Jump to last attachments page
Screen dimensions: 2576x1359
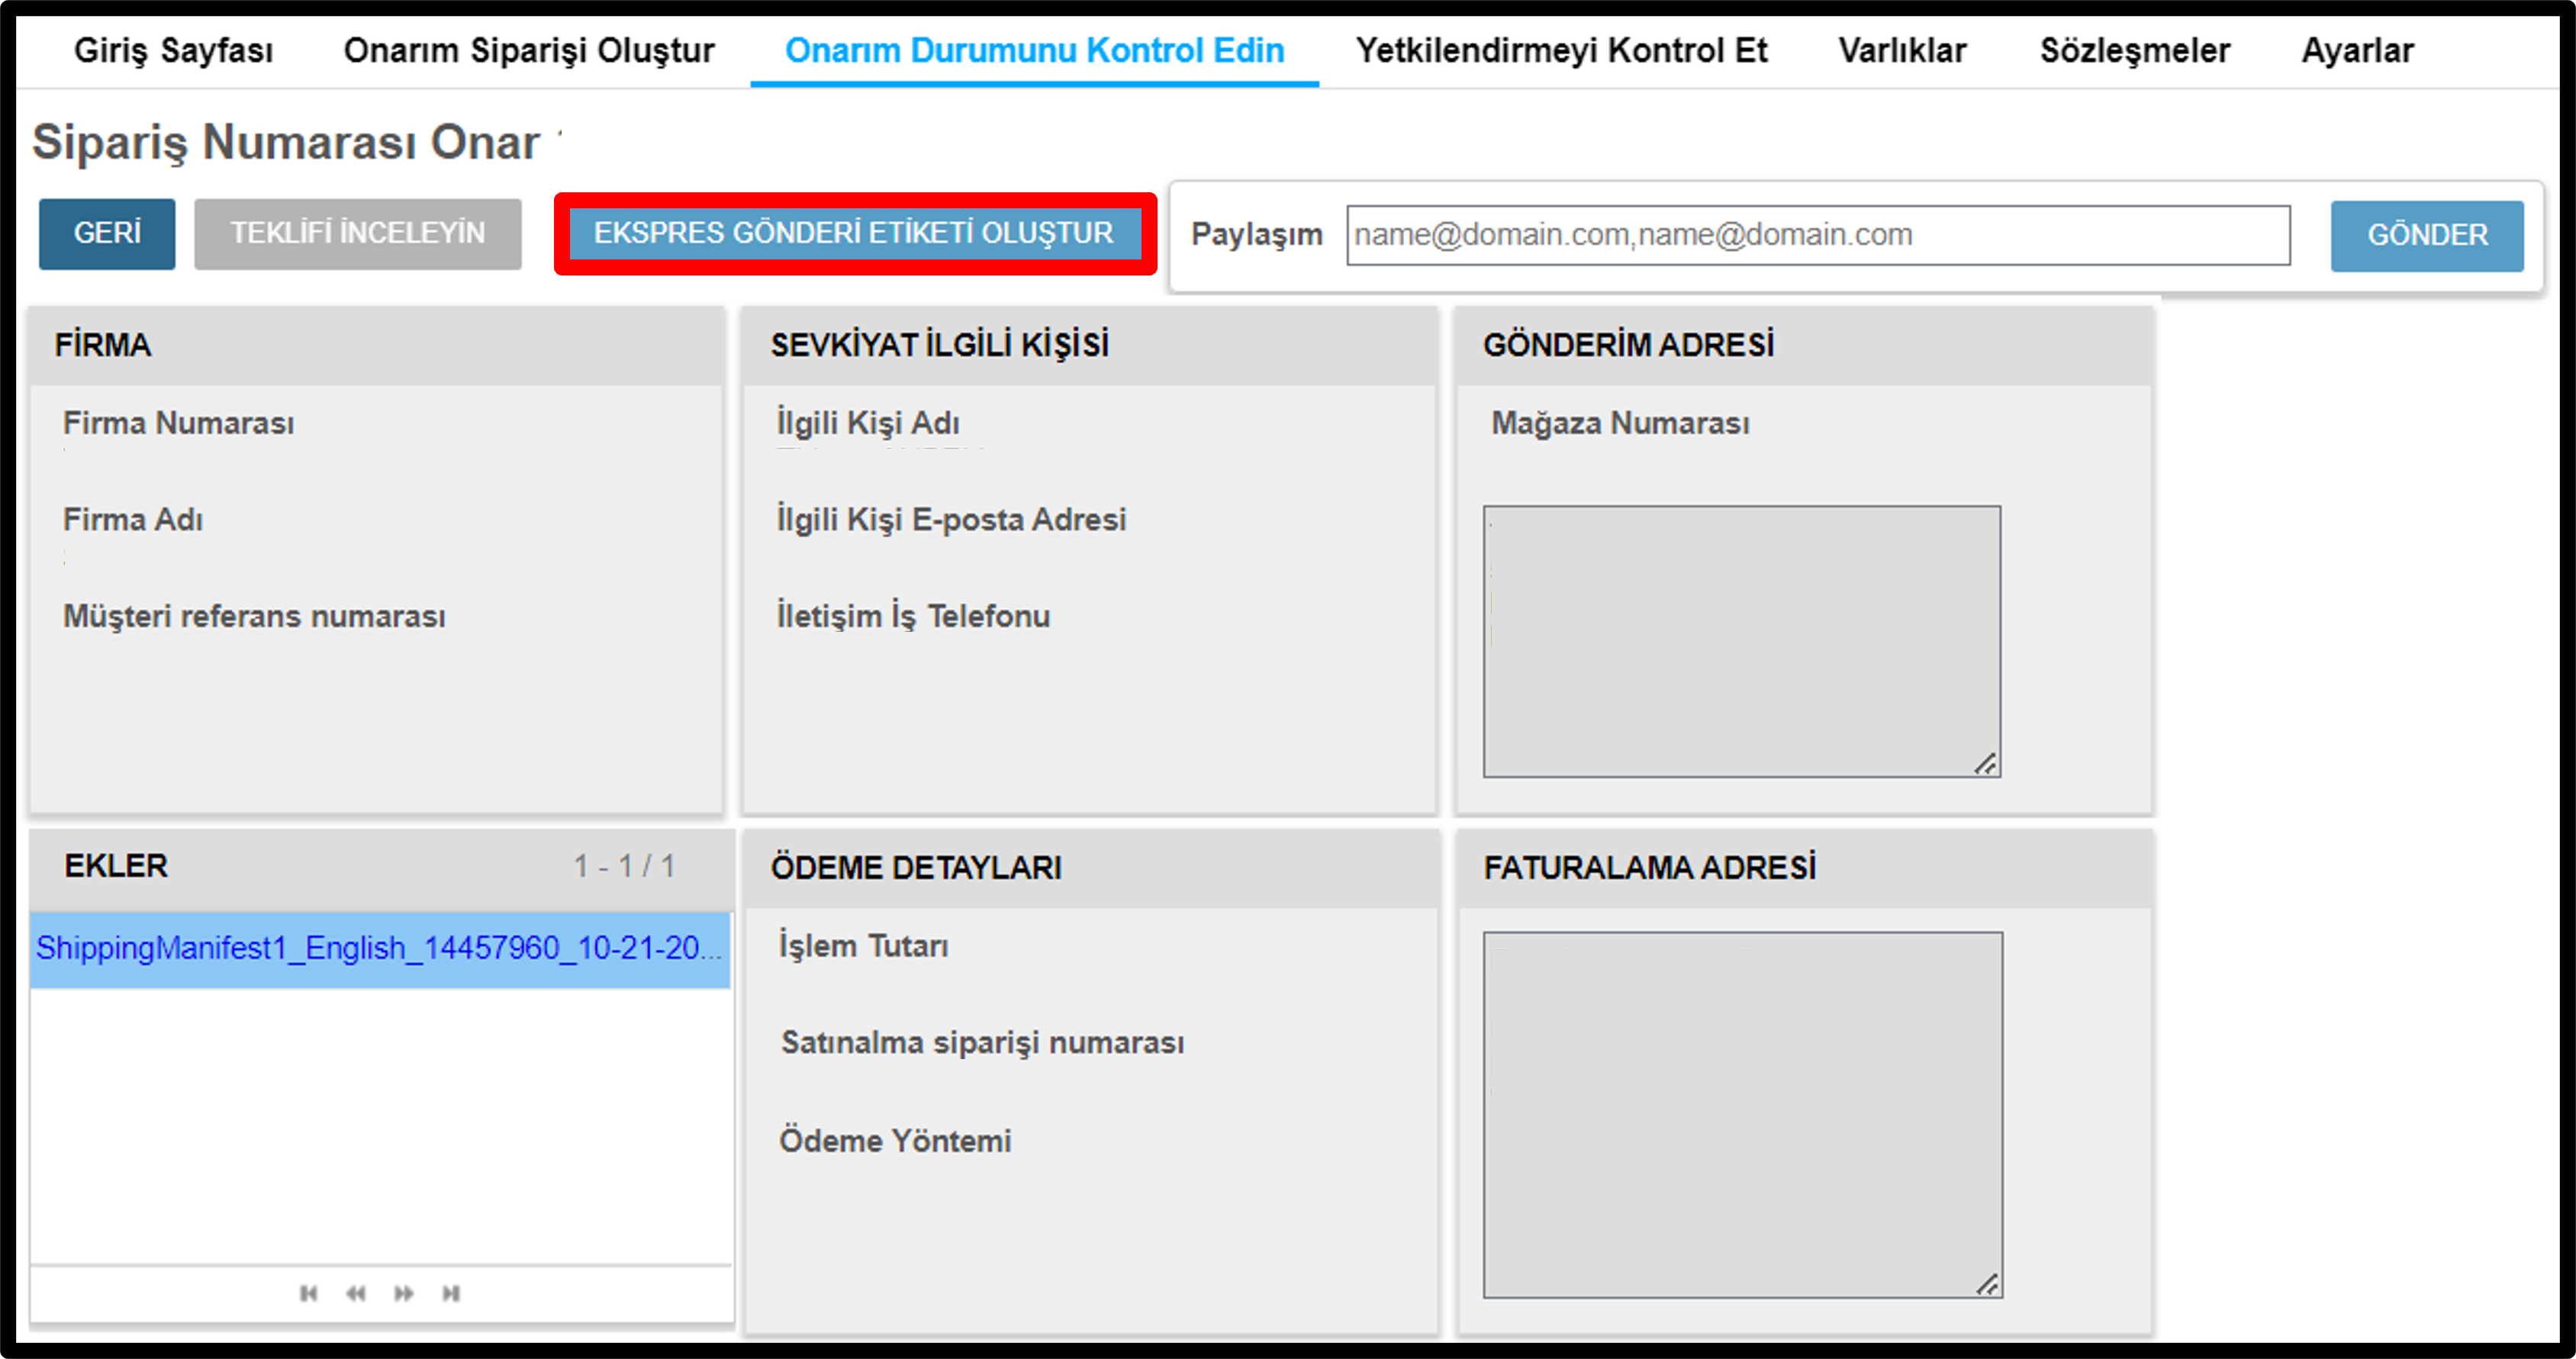451,1293
